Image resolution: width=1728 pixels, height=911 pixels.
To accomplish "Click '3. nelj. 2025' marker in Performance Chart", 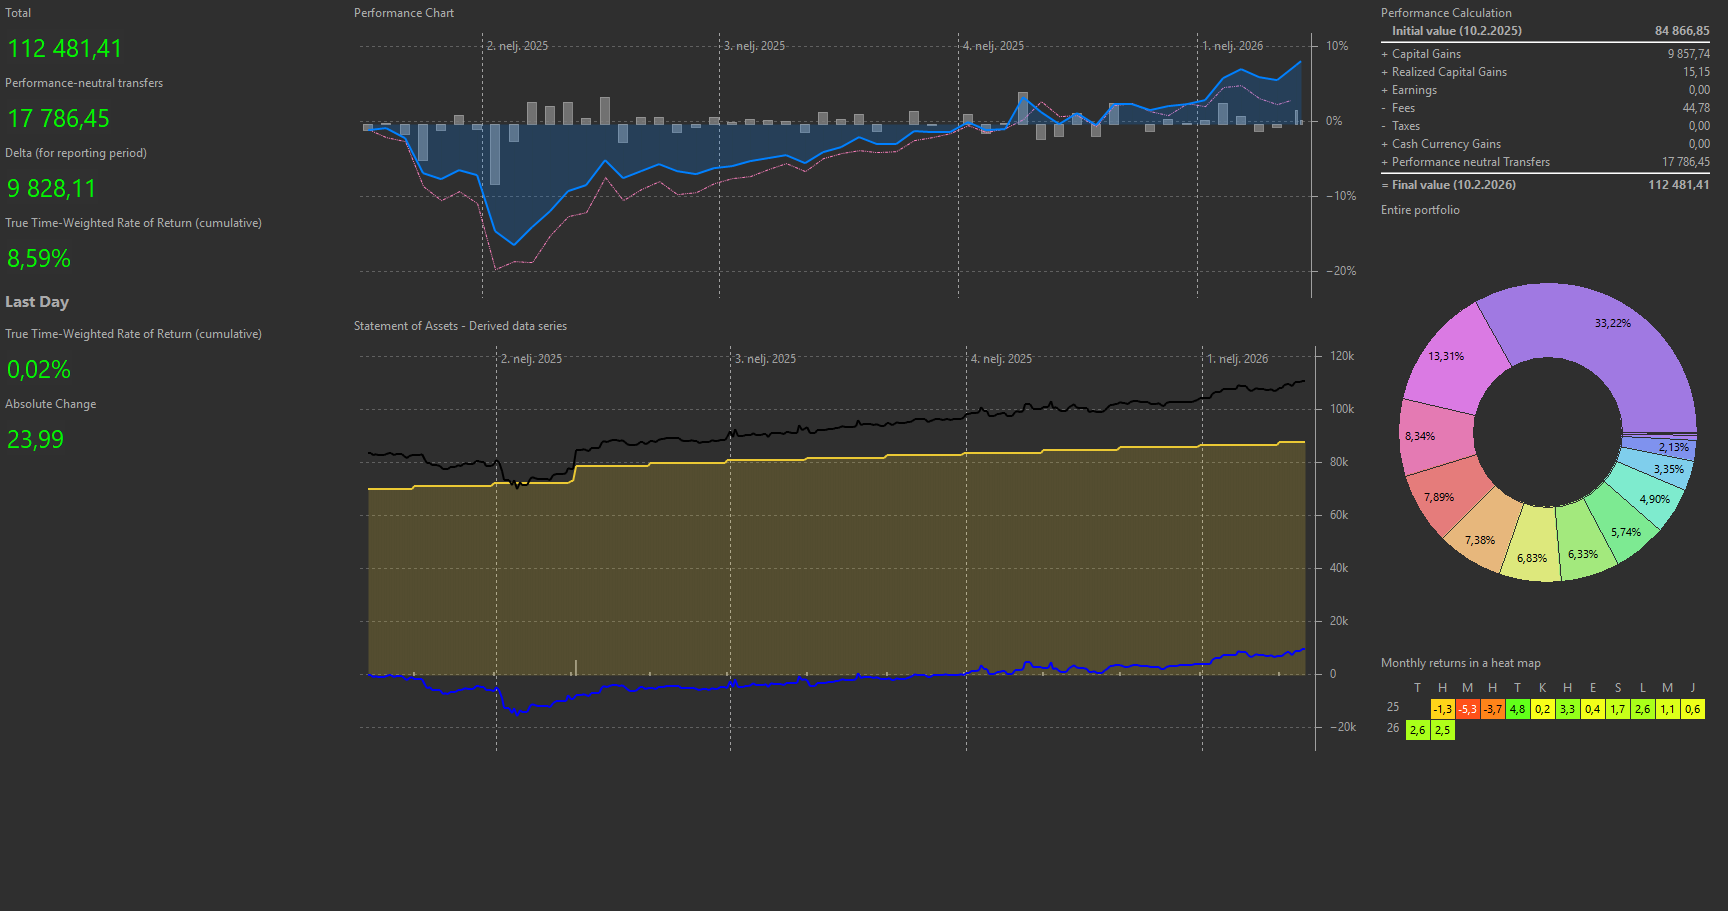I will coord(755,46).
